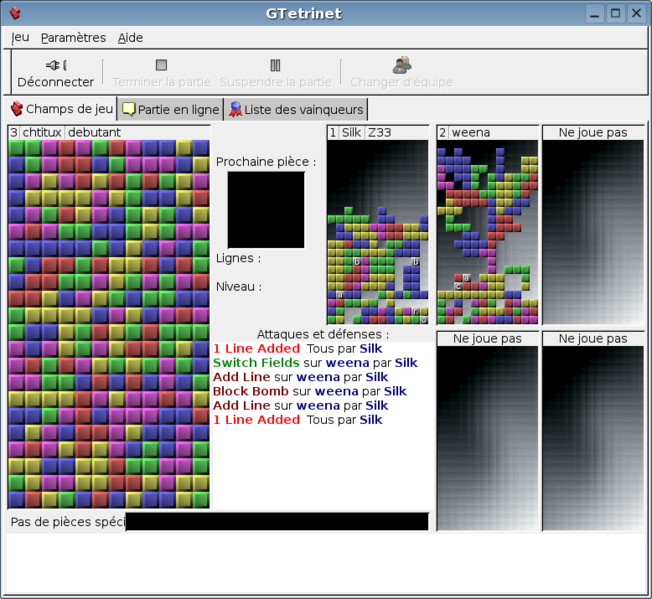652x599 pixels.
Task: Click the red block icon on Champs de jeu tab
Action: (x=17, y=109)
